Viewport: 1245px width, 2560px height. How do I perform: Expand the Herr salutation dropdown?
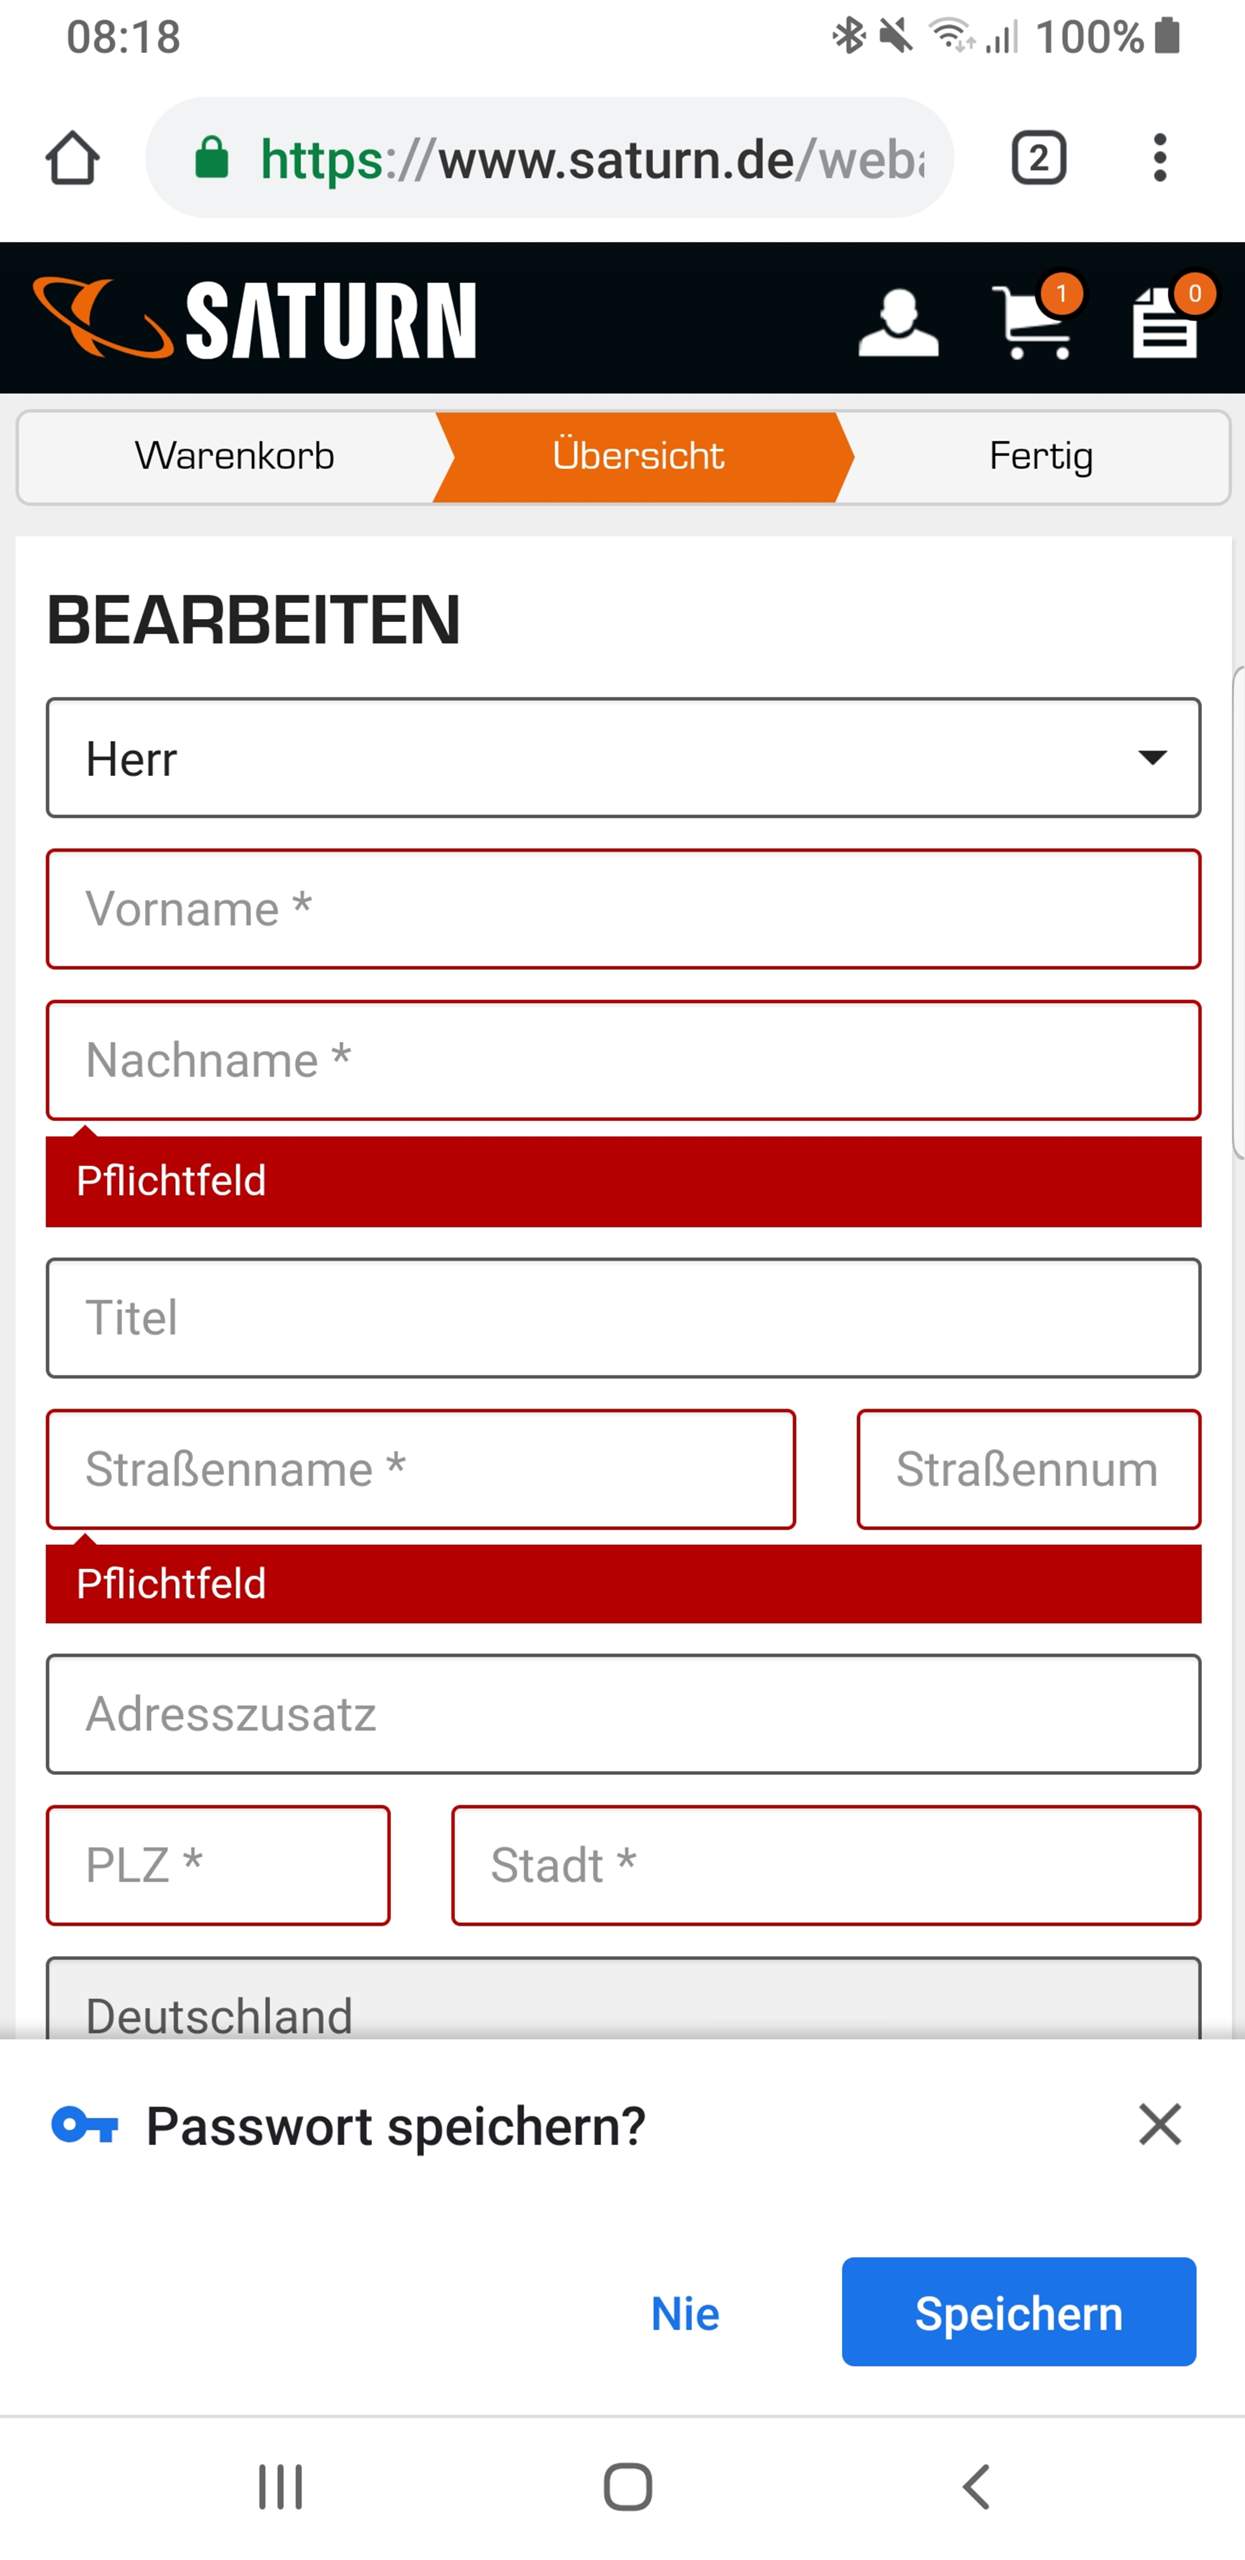[x=623, y=757]
